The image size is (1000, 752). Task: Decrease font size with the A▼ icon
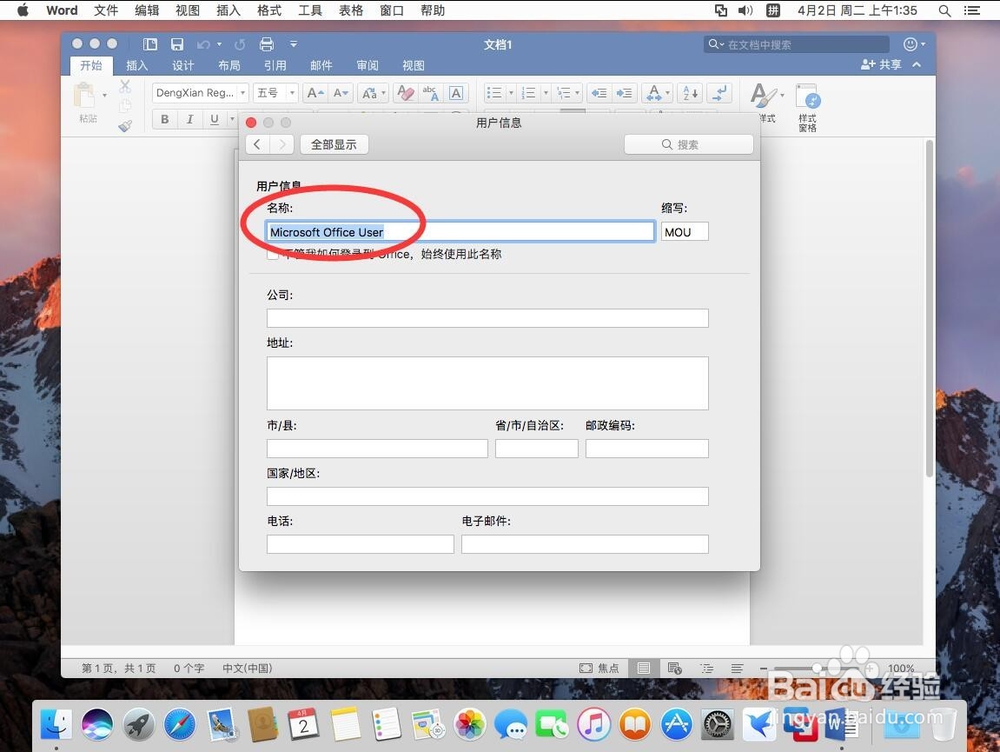tap(341, 93)
